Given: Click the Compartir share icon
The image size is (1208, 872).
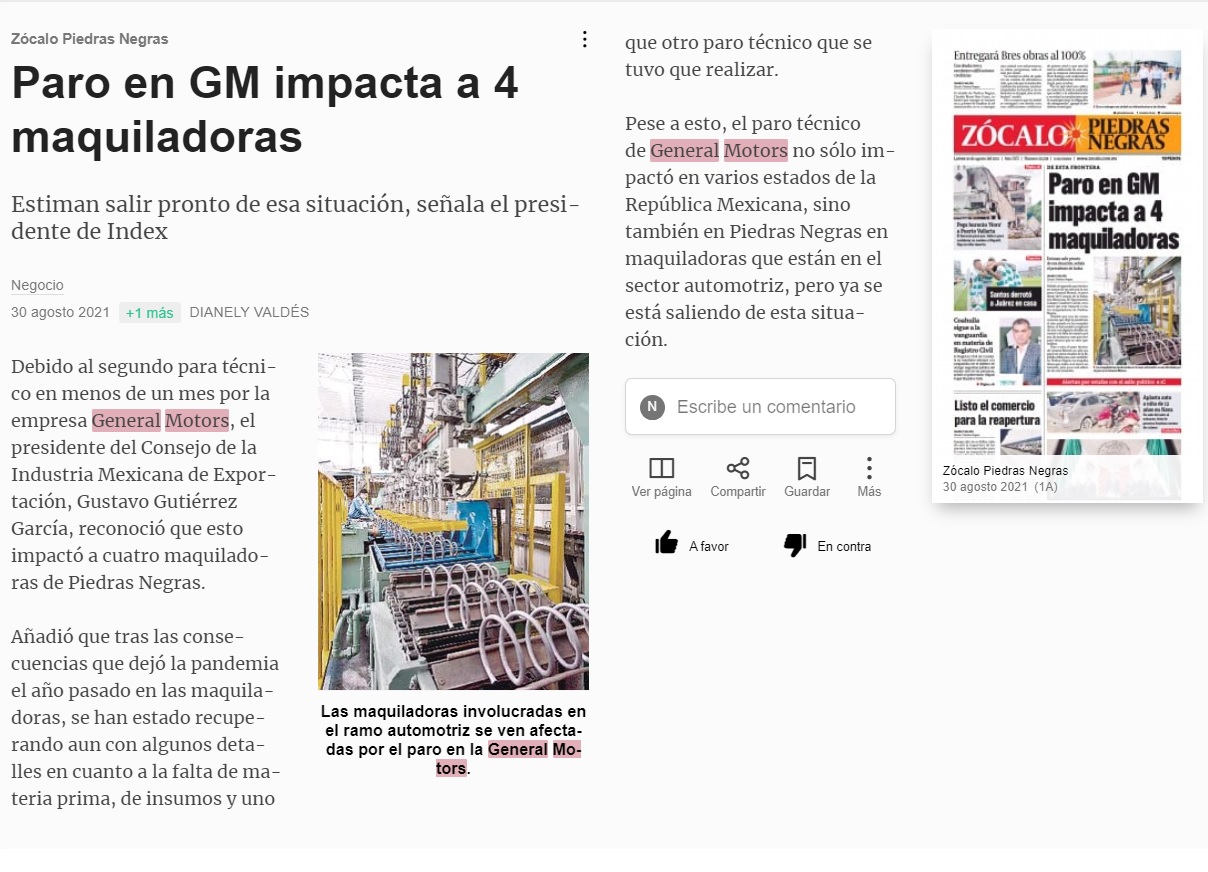Looking at the screenshot, I should point(738,468).
